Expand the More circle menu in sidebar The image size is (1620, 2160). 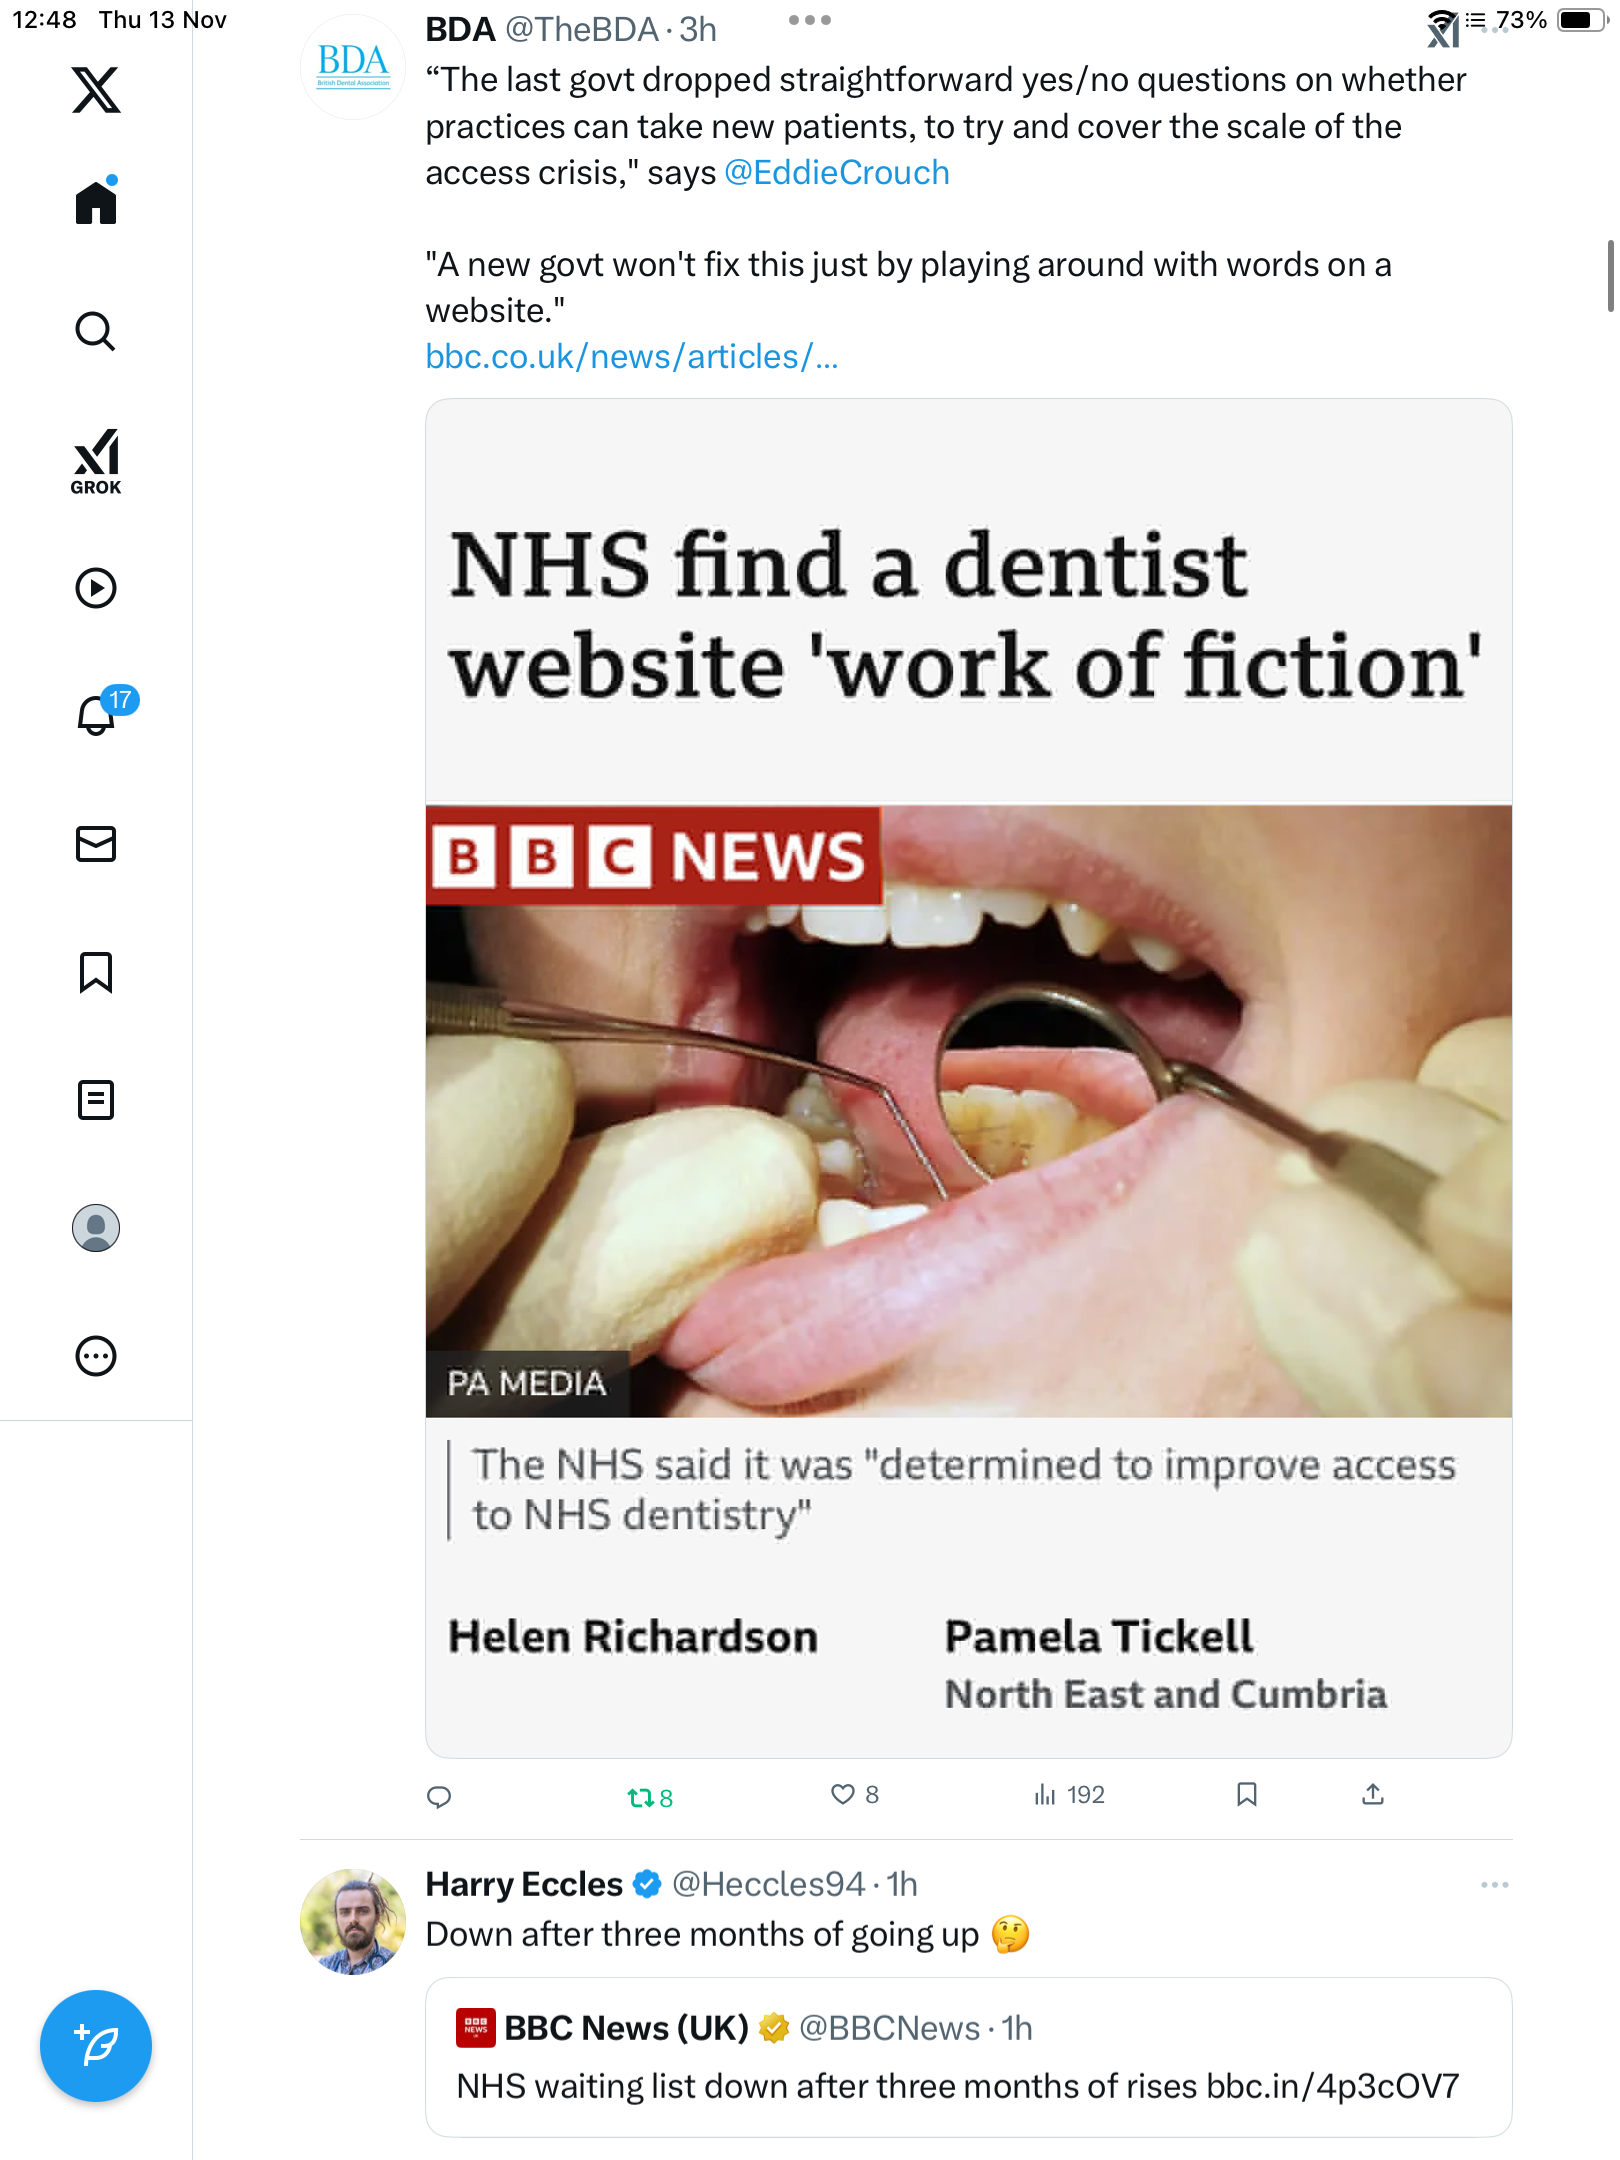tap(96, 1356)
